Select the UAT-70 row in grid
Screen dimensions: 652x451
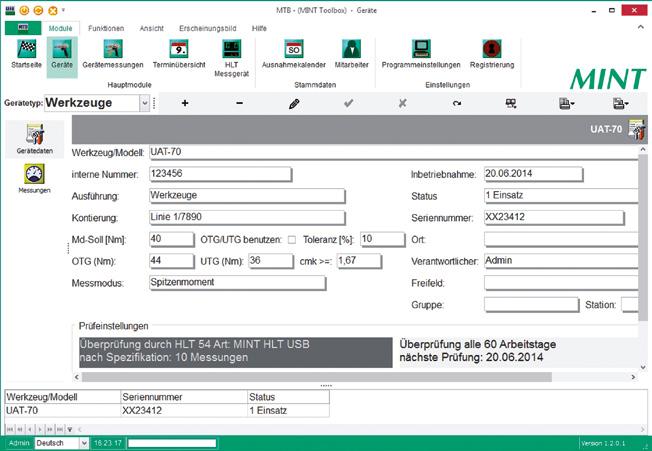point(167,410)
